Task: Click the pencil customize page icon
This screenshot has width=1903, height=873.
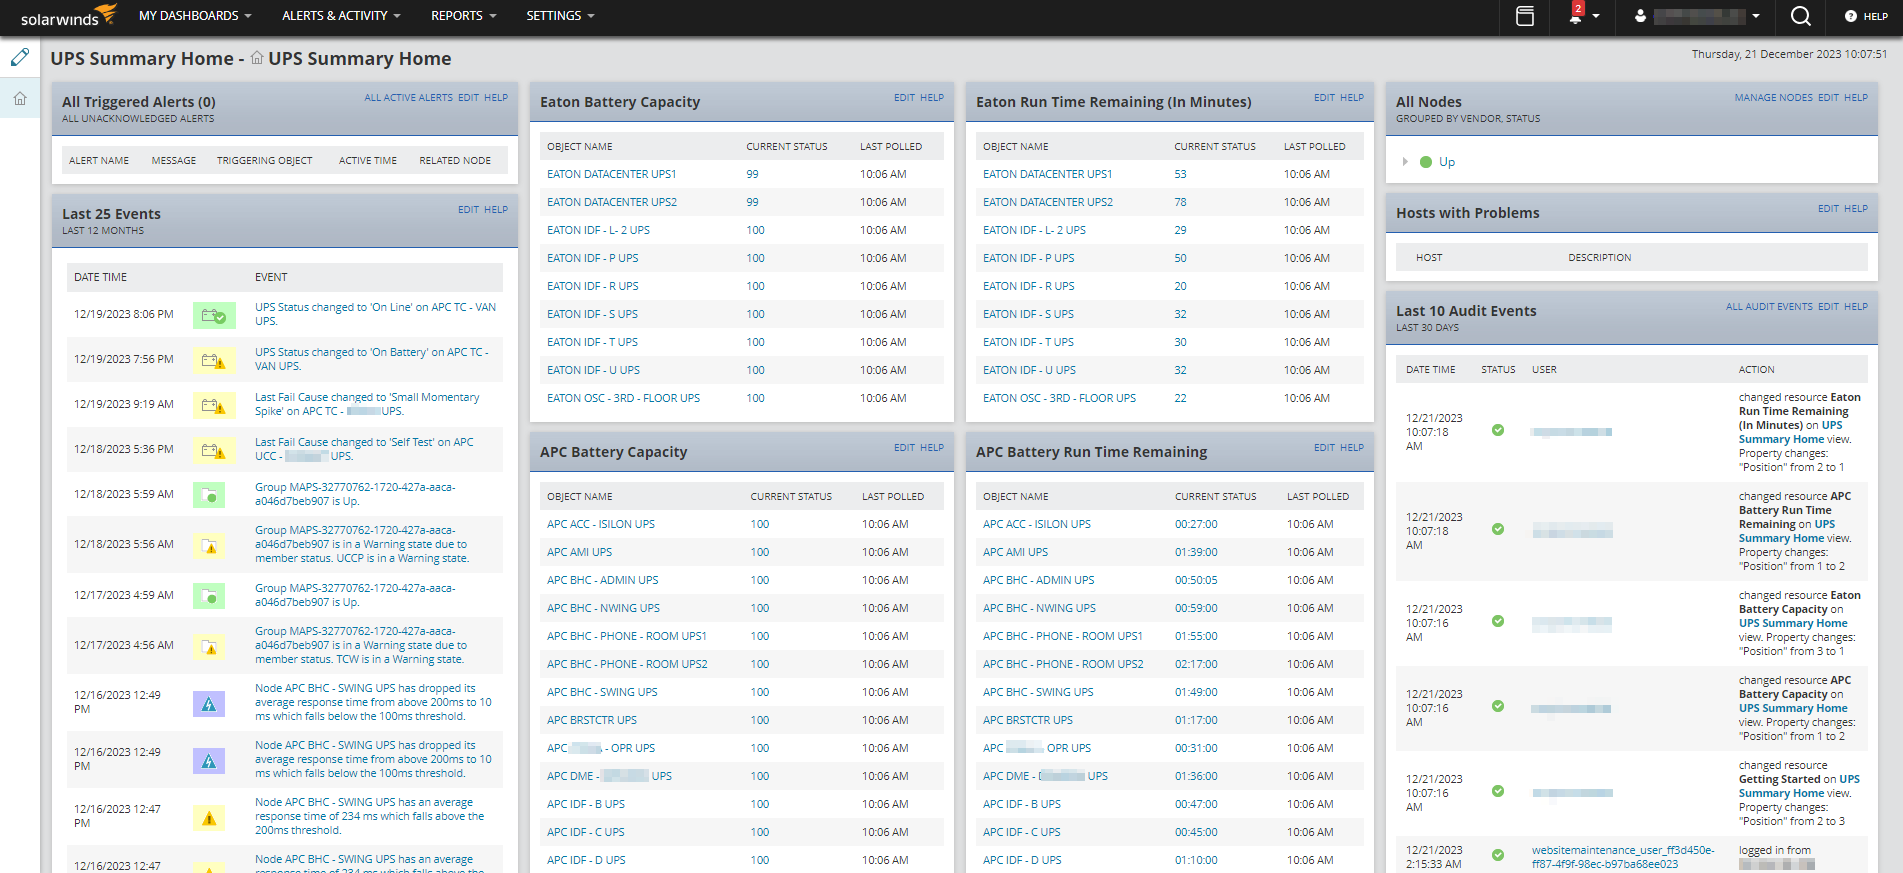Action: click(20, 57)
